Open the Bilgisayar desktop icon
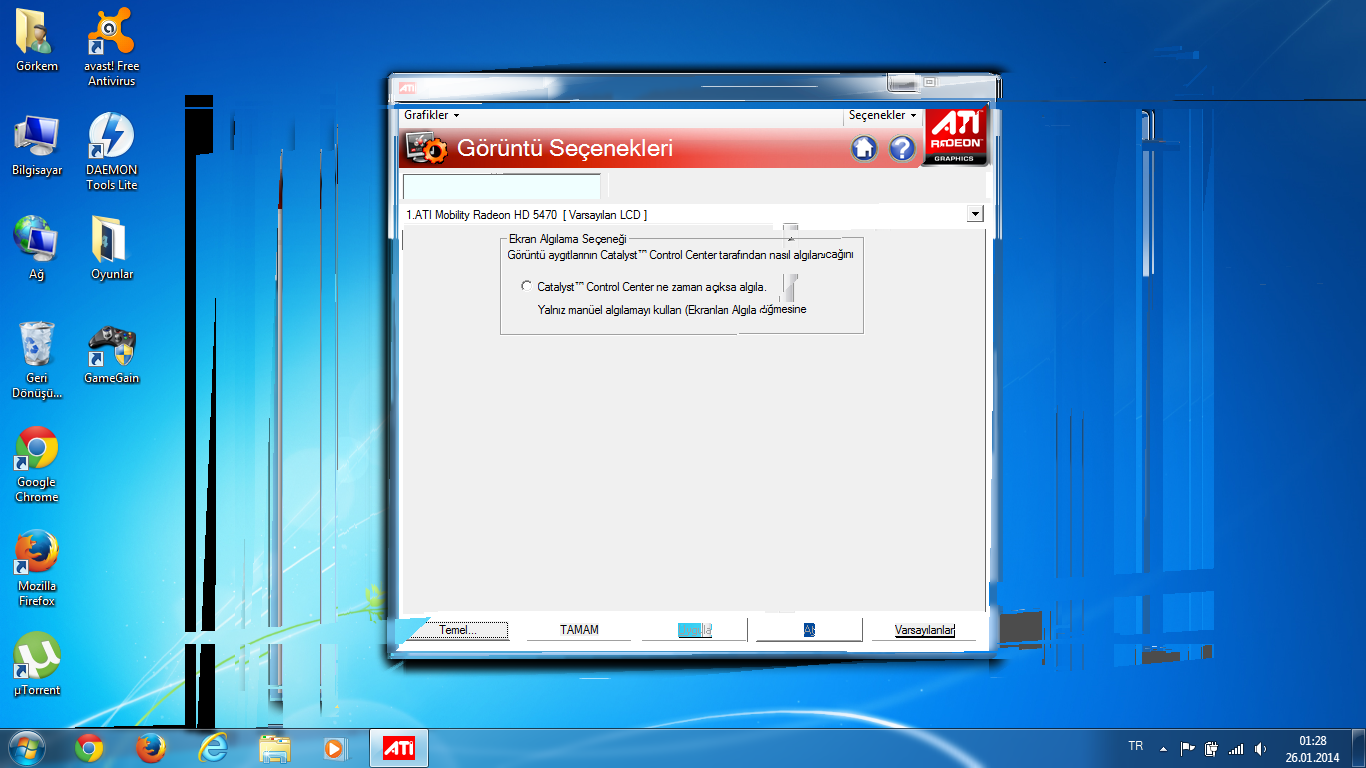This screenshot has height=768, width=1366. 37,146
